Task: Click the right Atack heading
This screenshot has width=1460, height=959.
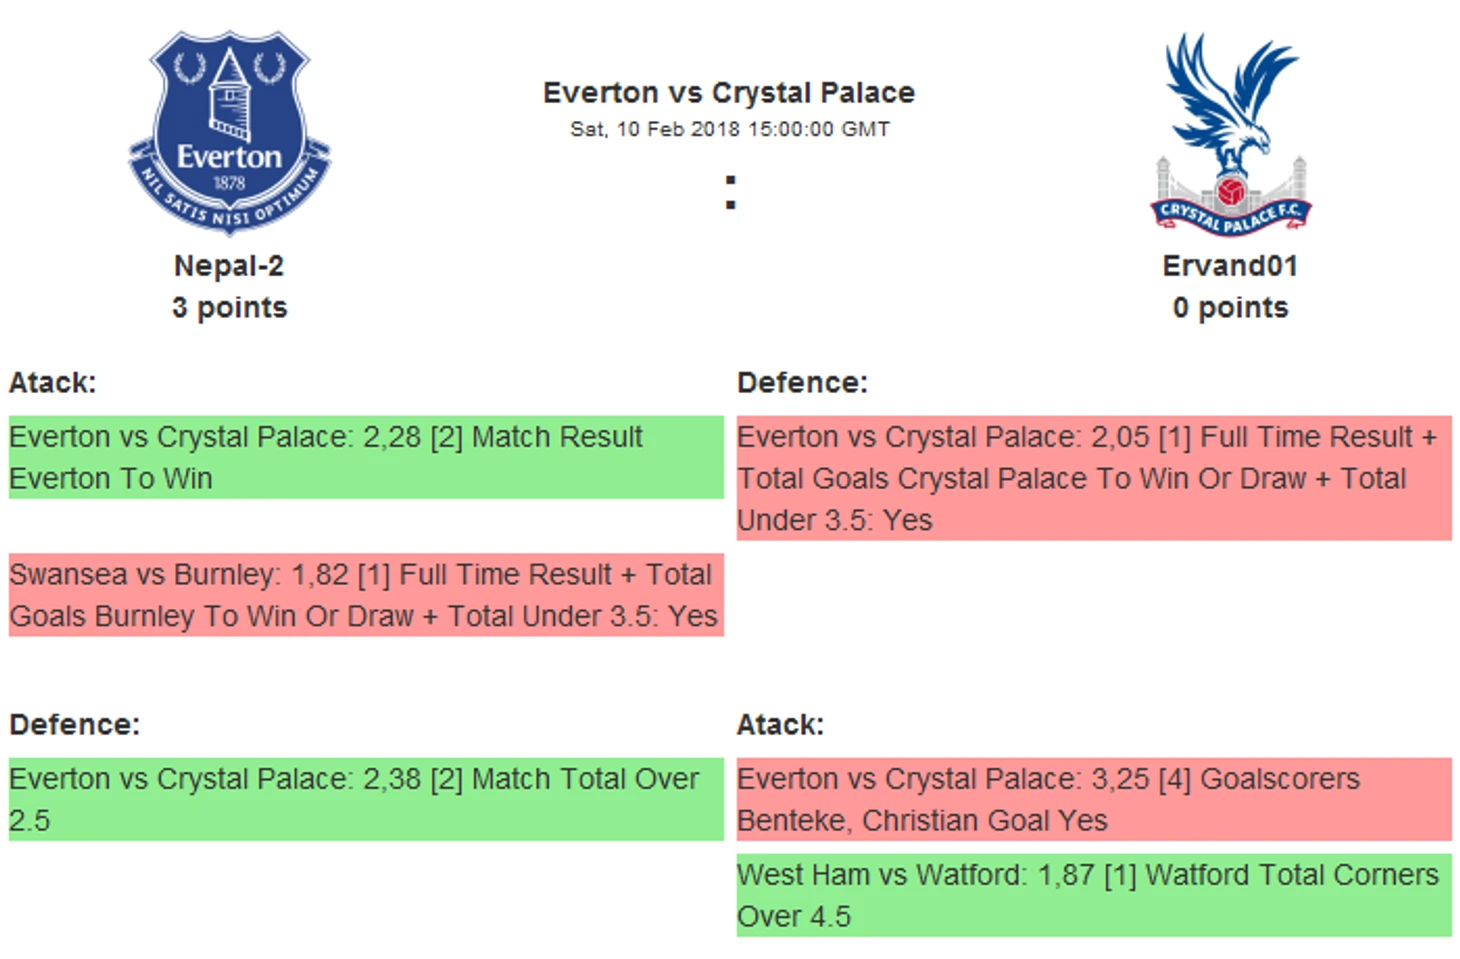Action: [x=780, y=725]
